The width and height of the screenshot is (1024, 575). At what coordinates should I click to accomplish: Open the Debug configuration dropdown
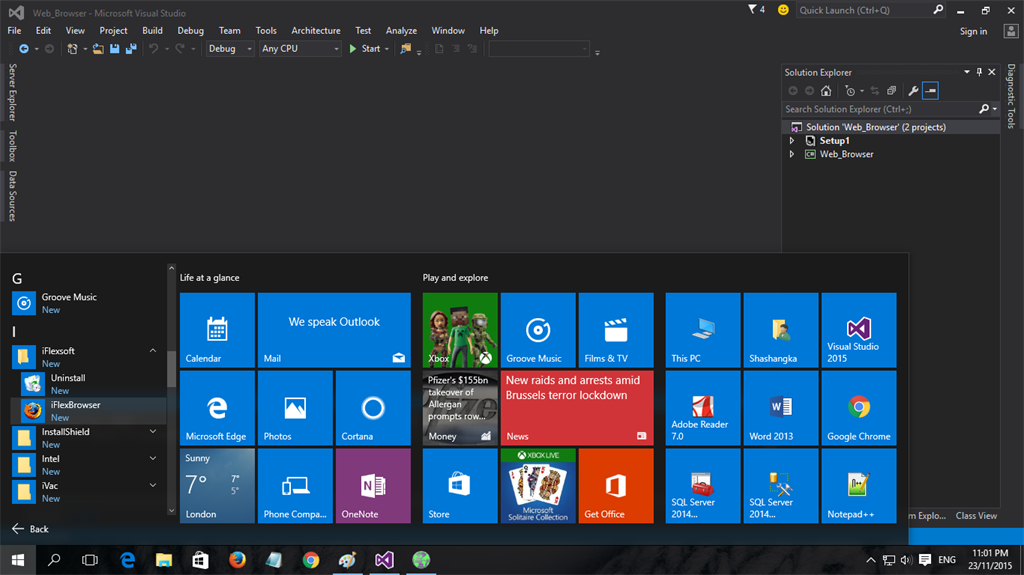(x=230, y=49)
